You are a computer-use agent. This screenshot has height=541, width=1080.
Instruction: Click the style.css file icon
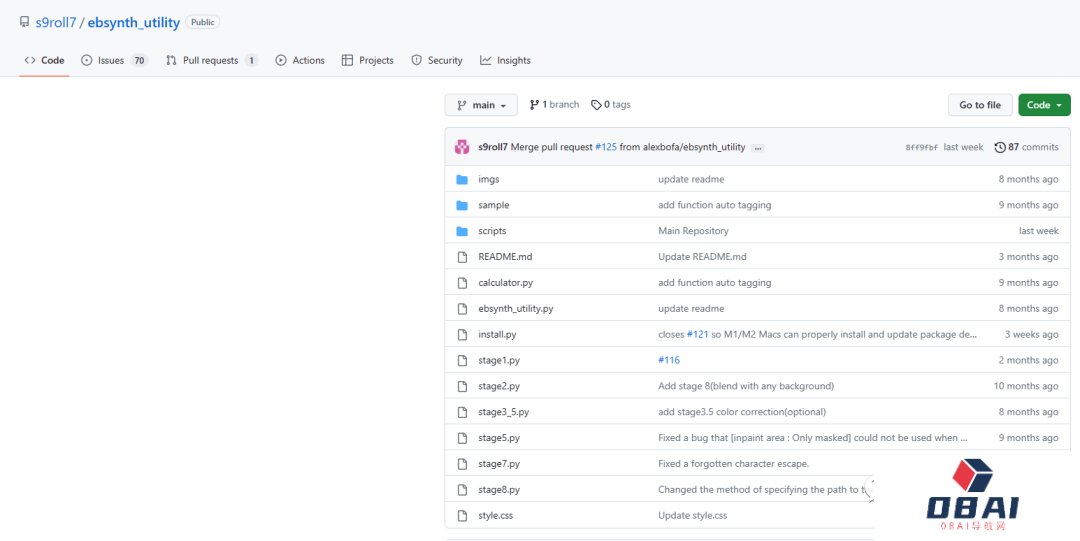tap(462, 516)
